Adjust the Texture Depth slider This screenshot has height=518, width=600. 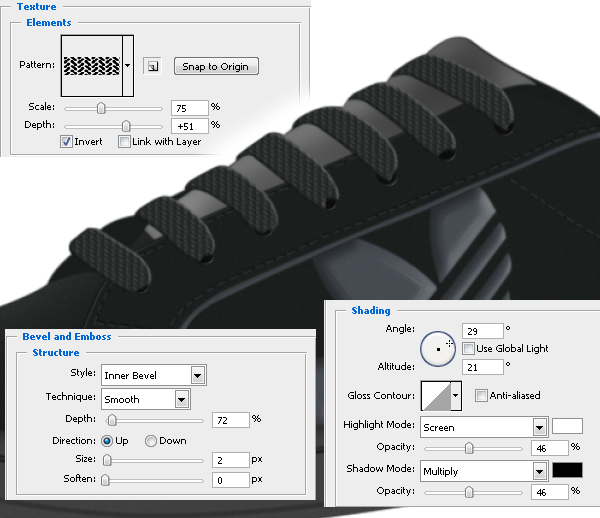point(126,126)
